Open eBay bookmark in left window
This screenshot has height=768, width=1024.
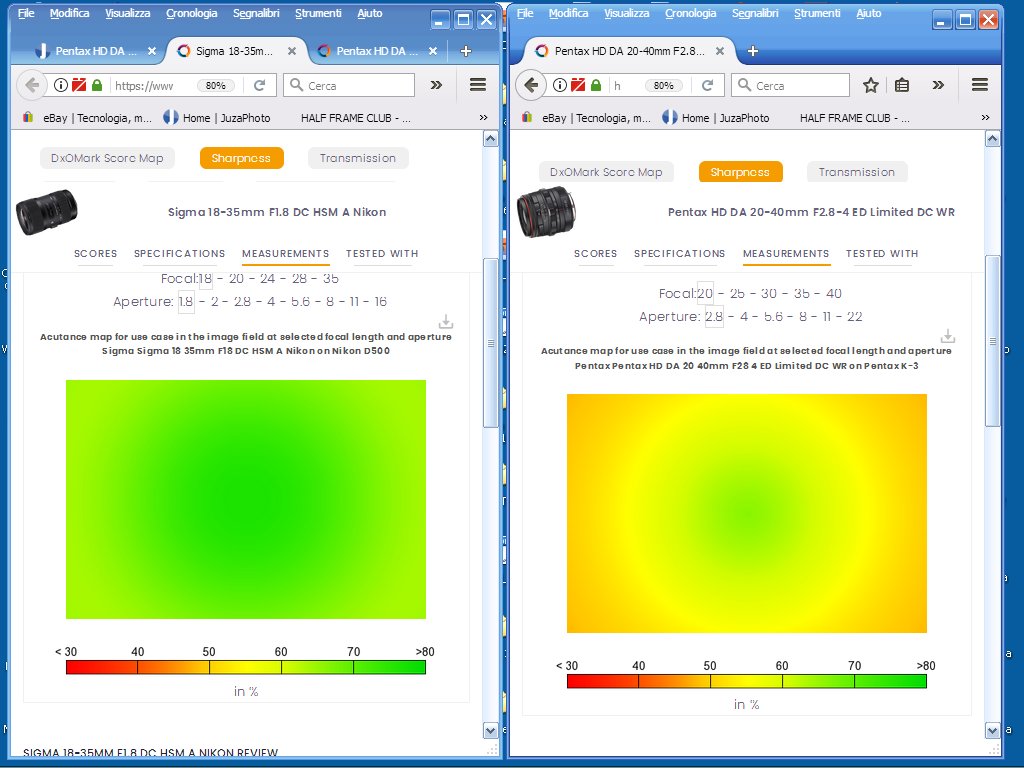click(x=88, y=118)
